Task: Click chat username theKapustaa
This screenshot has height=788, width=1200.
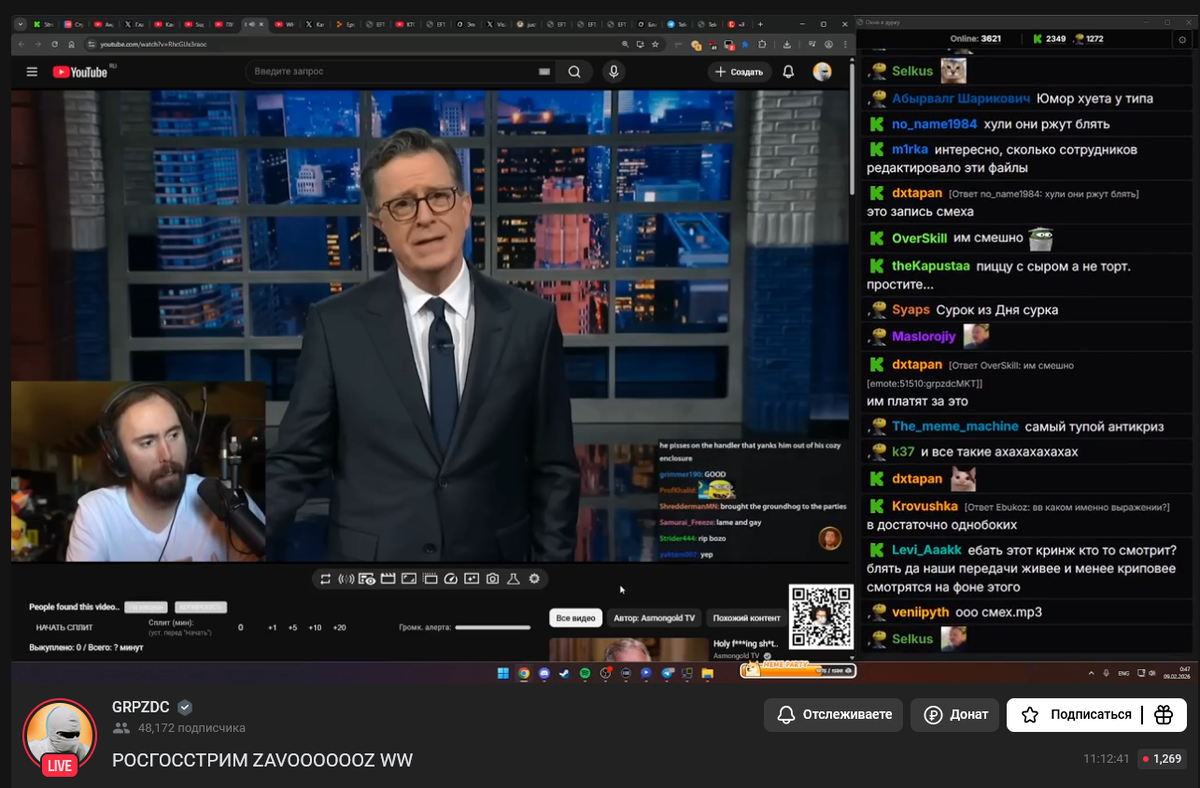Action: click(x=931, y=266)
